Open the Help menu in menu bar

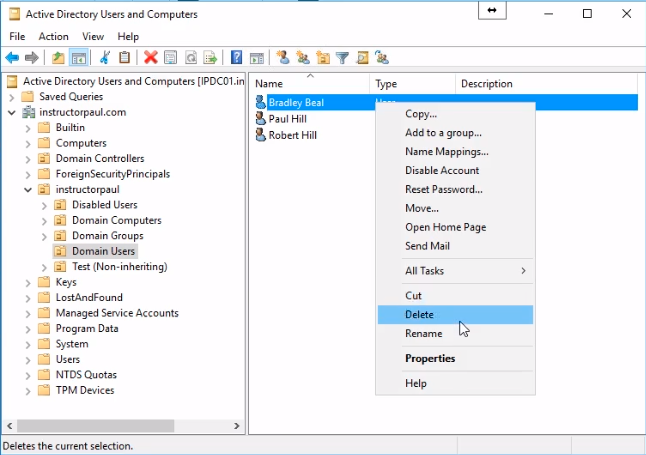click(x=128, y=37)
